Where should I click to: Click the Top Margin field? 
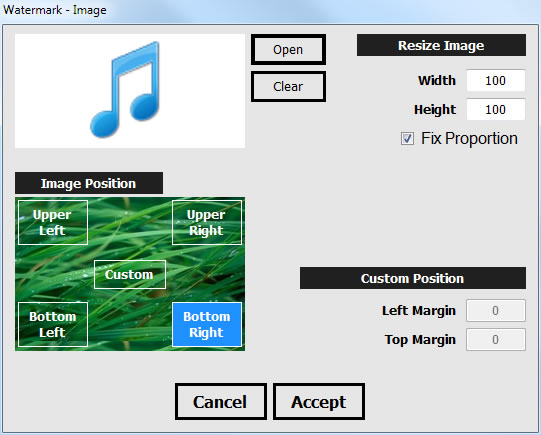(495, 339)
